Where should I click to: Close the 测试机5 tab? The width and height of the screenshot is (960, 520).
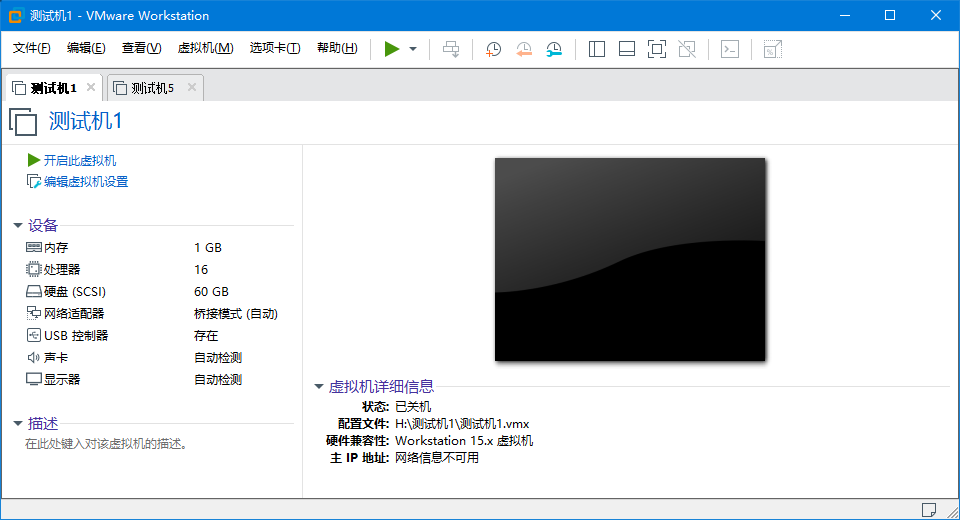coord(192,88)
